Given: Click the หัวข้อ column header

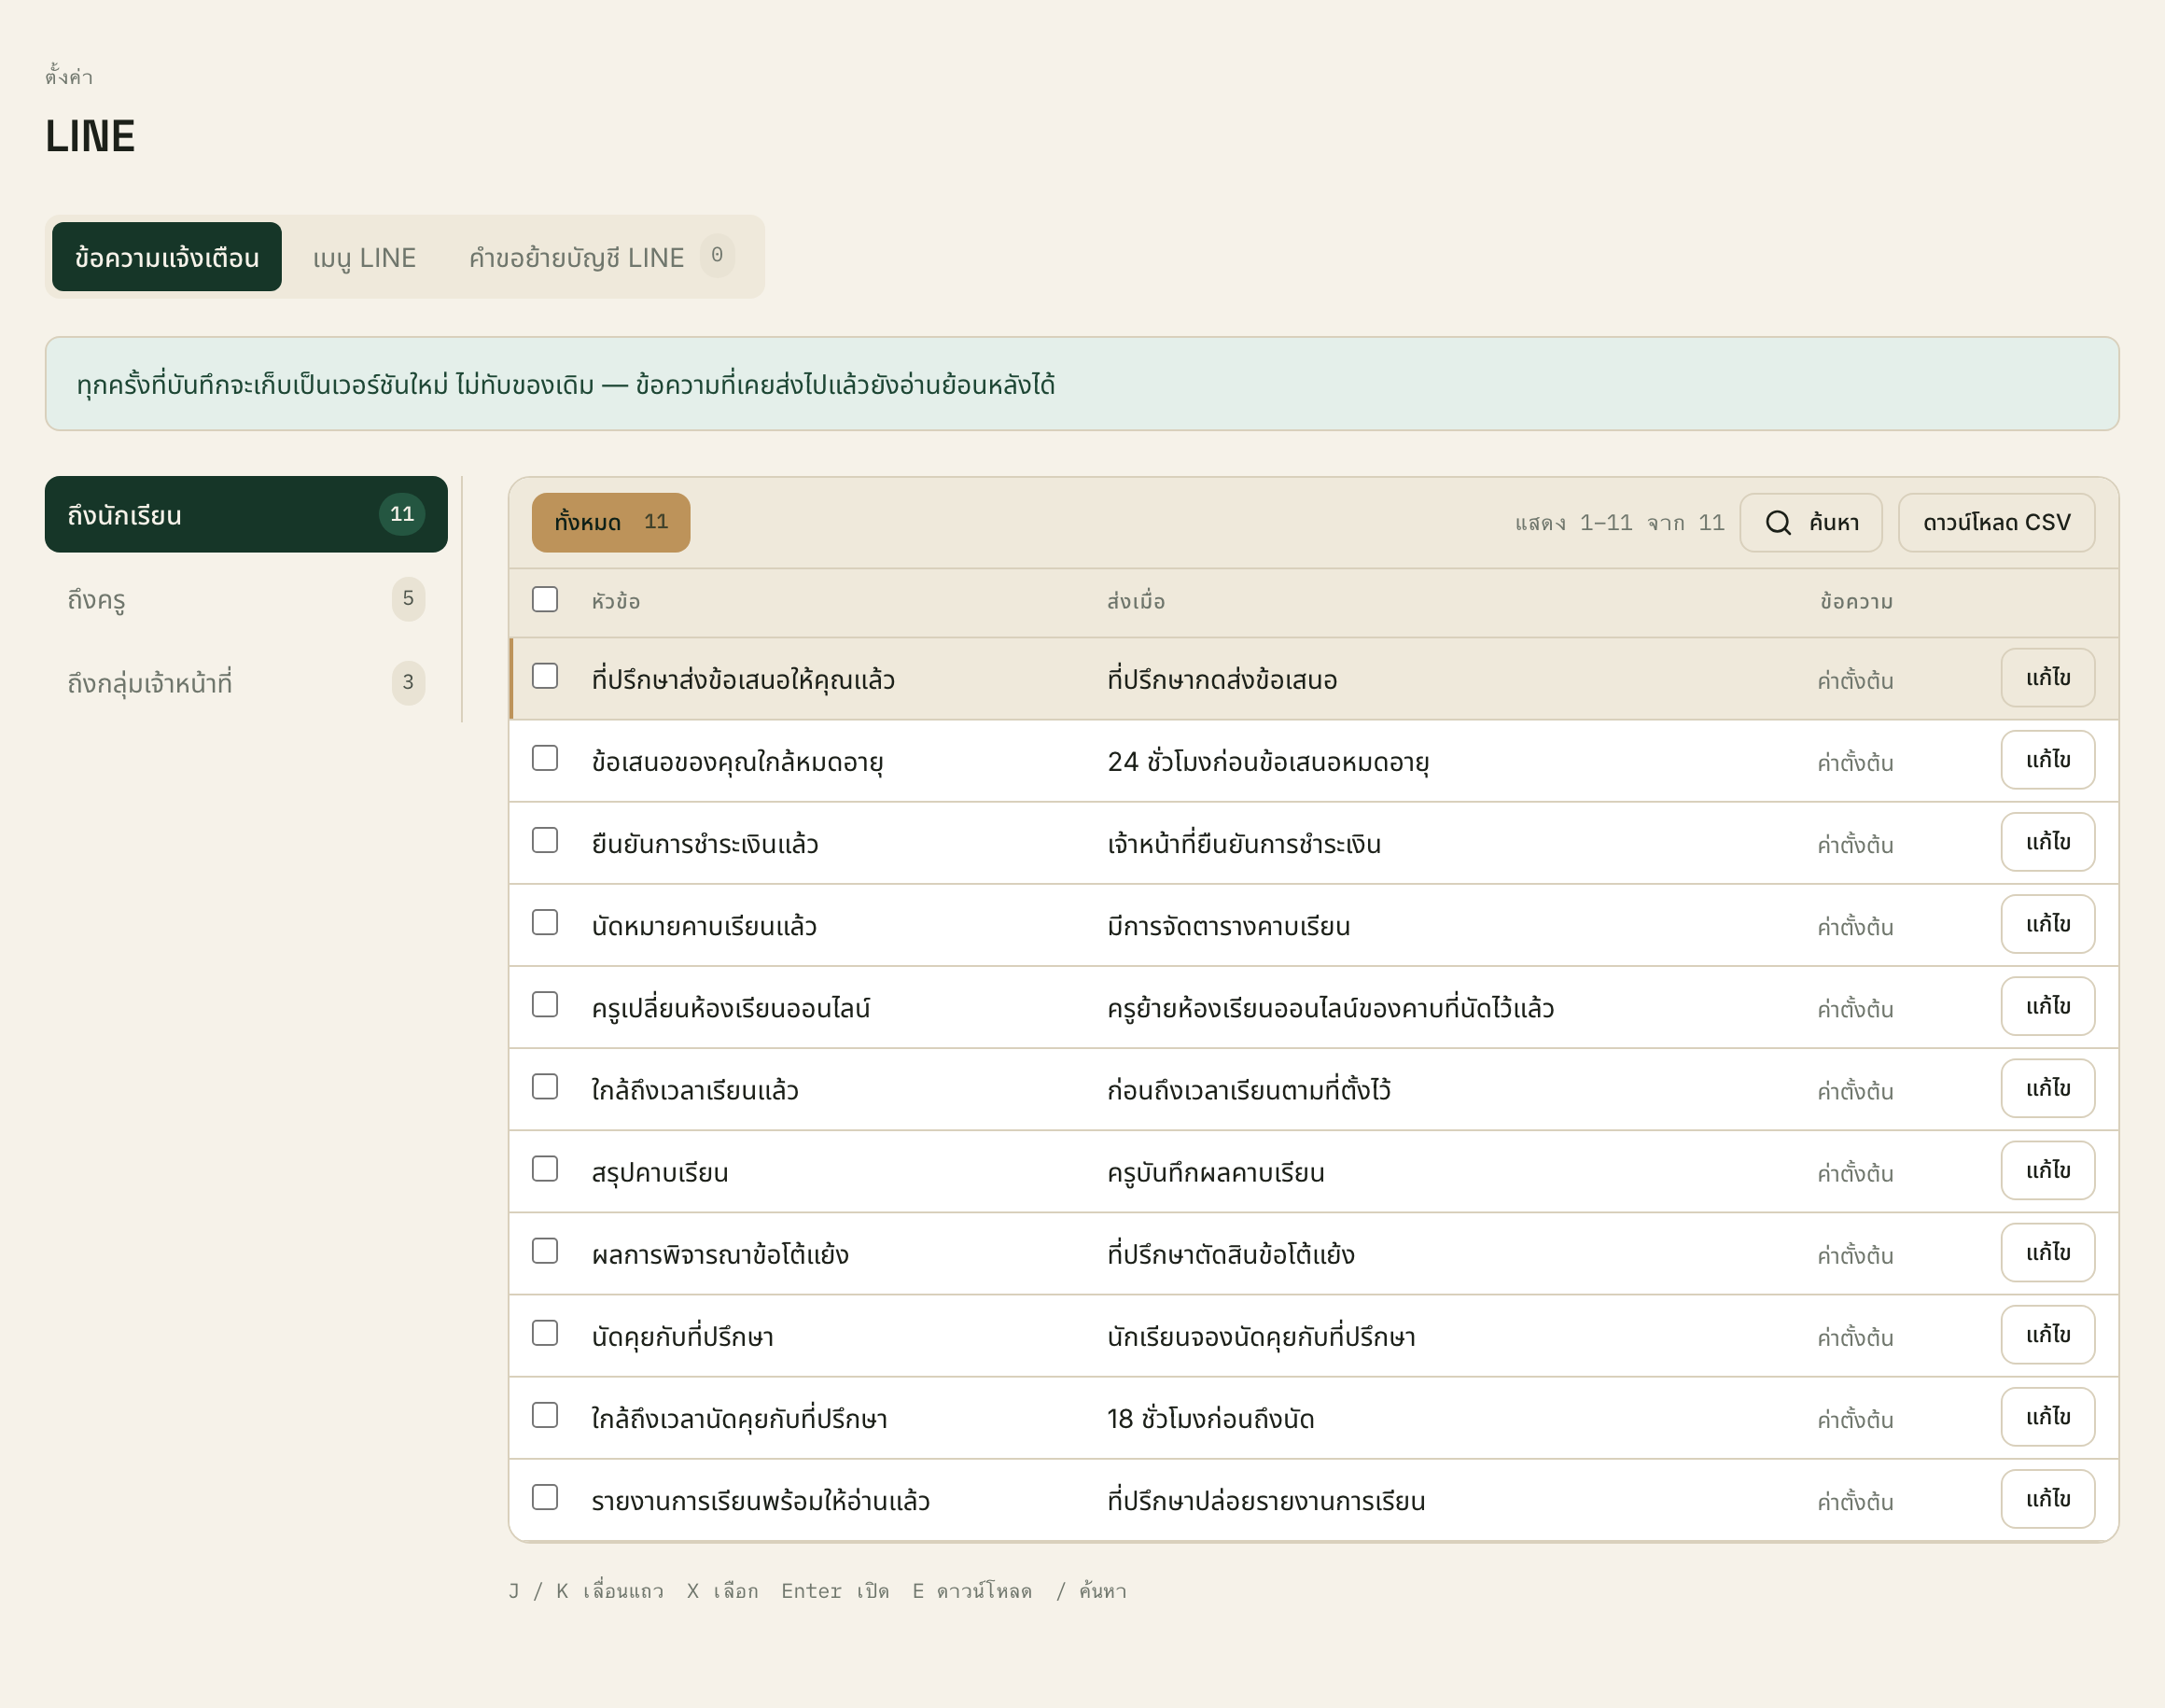Looking at the screenshot, I should pyautogui.click(x=616, y=601).
